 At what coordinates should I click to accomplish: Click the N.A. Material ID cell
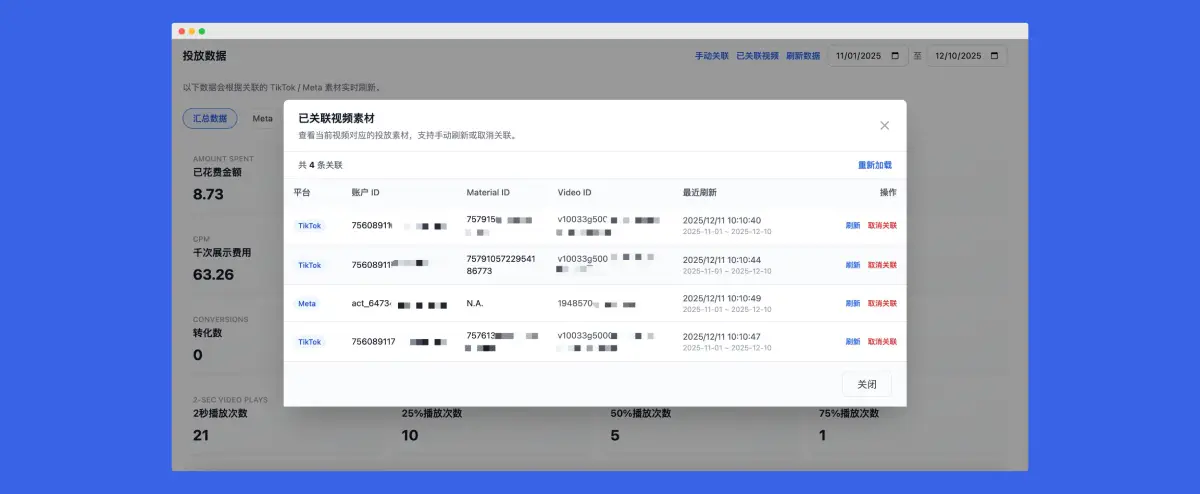tap(475, 303)
